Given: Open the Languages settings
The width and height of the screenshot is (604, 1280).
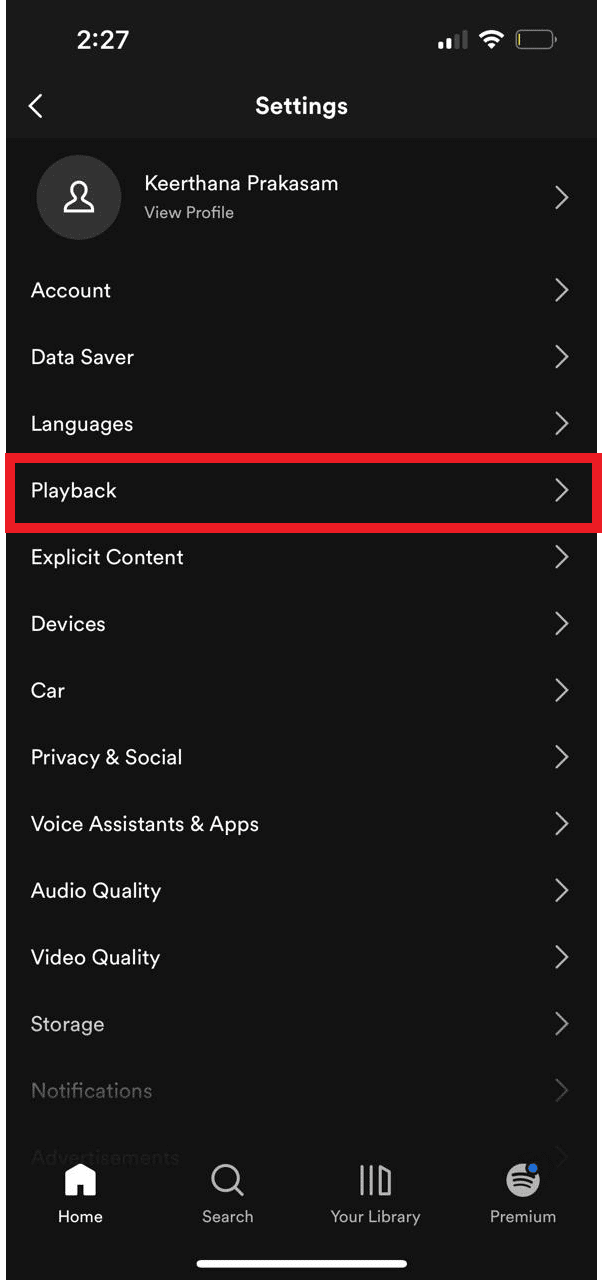Looking at the screenshot, I should [302, 424].
